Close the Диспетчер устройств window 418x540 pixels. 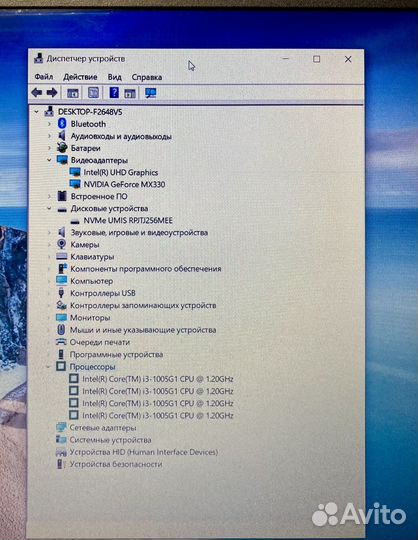click(x=348, y=59)
